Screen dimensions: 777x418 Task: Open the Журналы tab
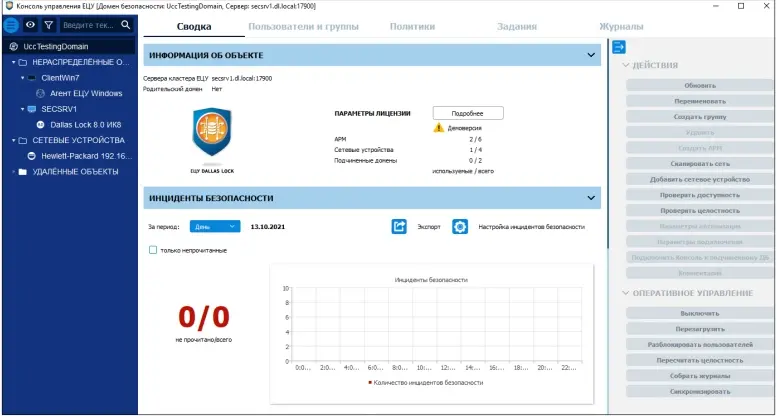620,26
